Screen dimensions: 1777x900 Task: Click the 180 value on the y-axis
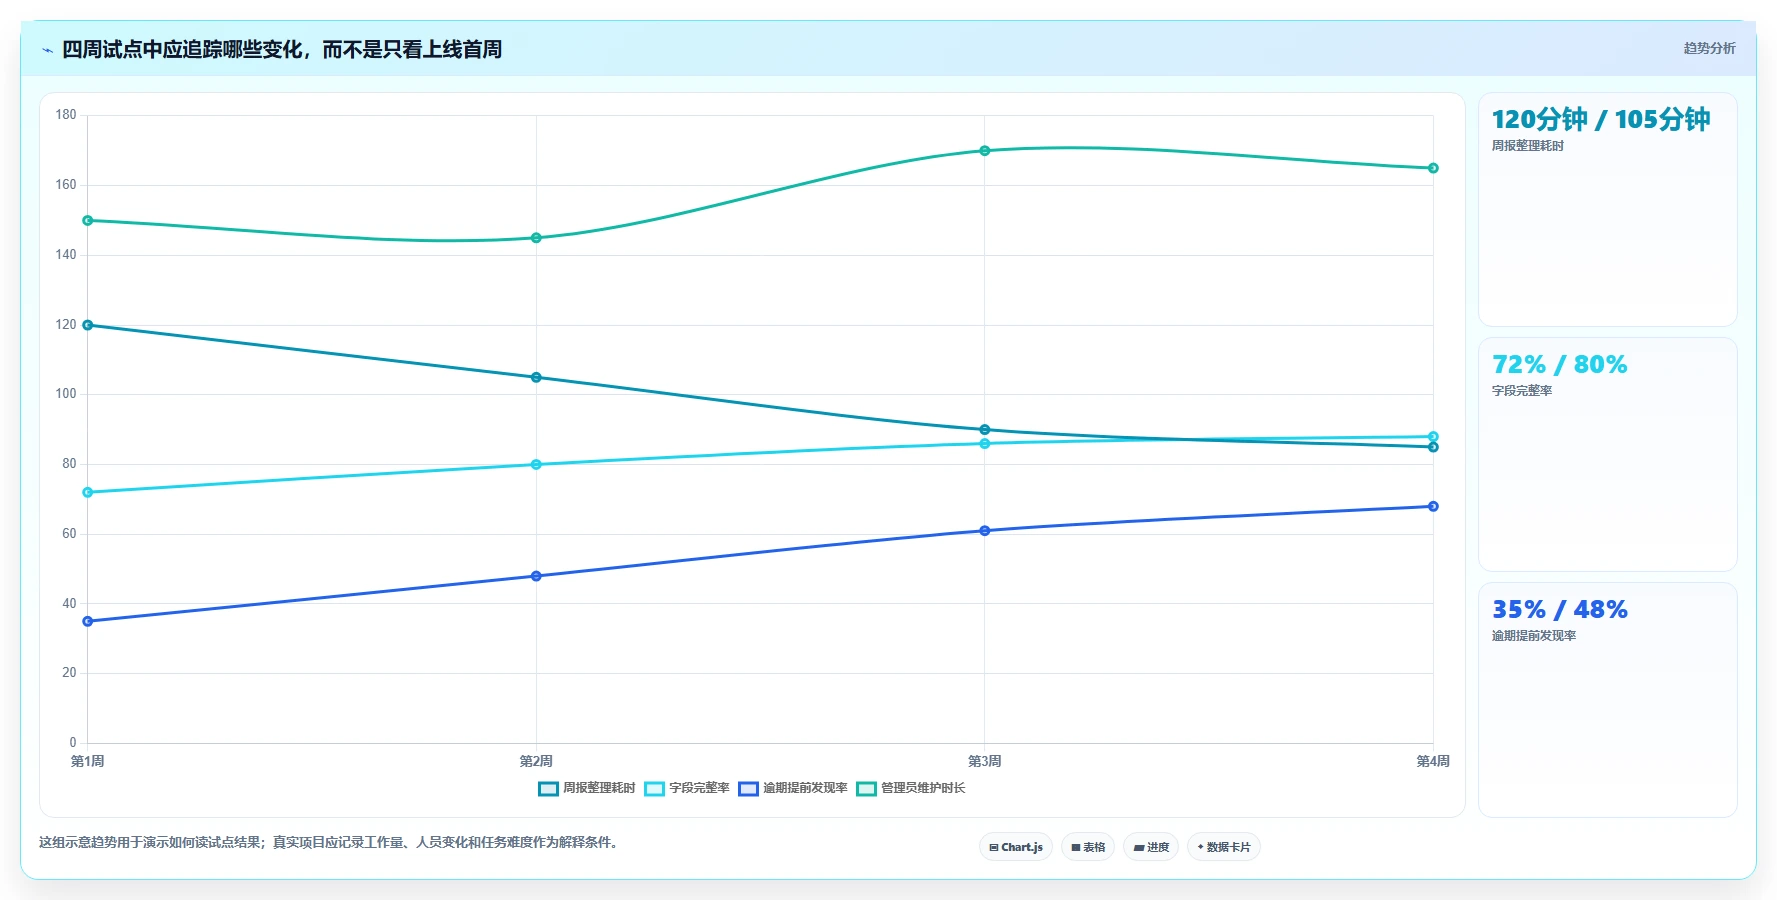coord(66,115)
